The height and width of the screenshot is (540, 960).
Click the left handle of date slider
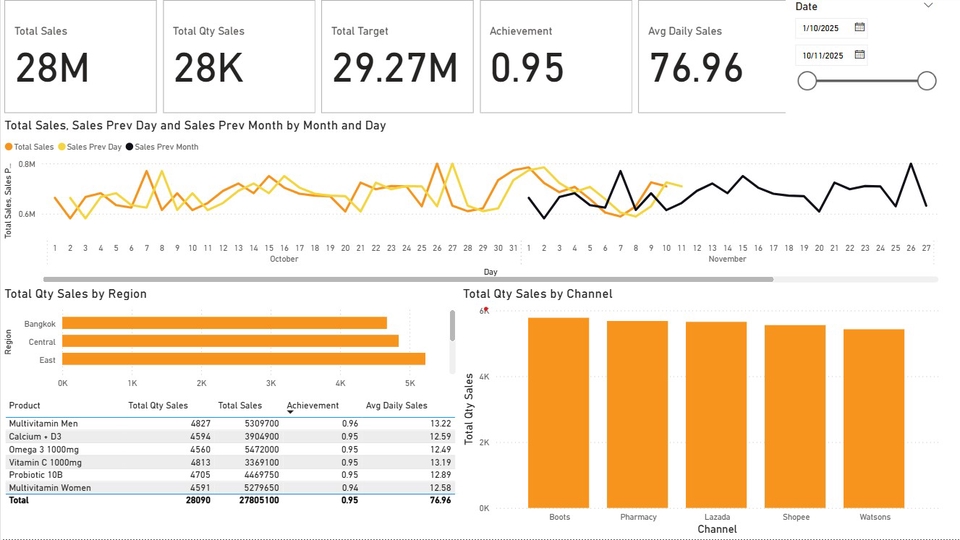[x=807, y=81]
